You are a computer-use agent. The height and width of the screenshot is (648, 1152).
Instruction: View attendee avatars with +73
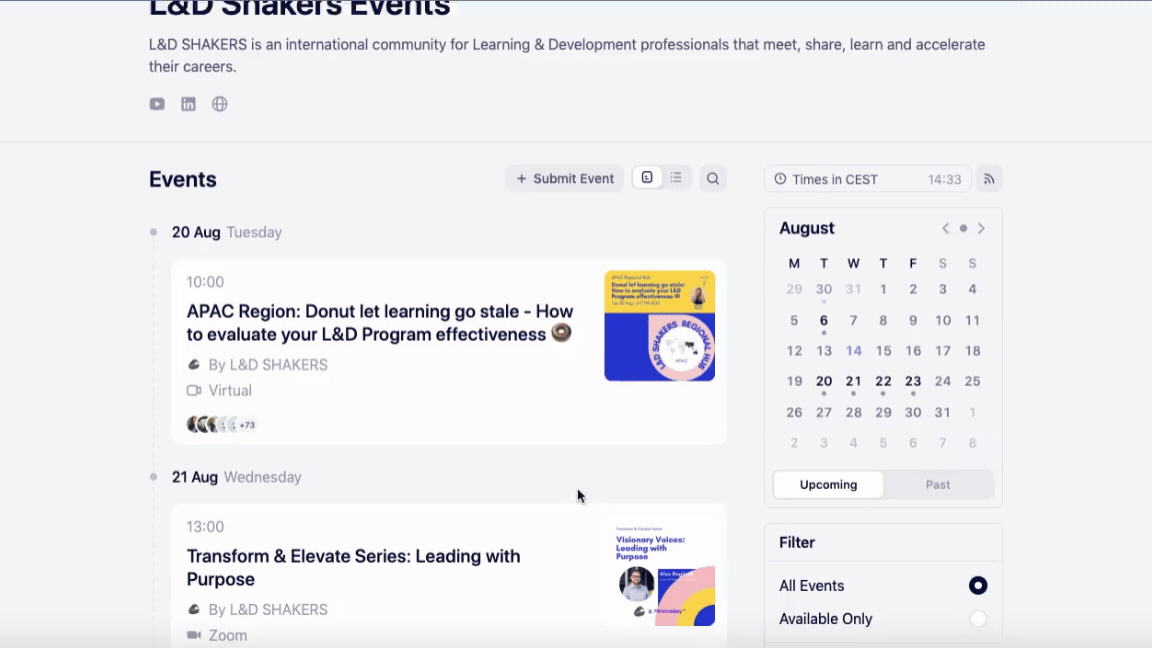click(221, 425)
